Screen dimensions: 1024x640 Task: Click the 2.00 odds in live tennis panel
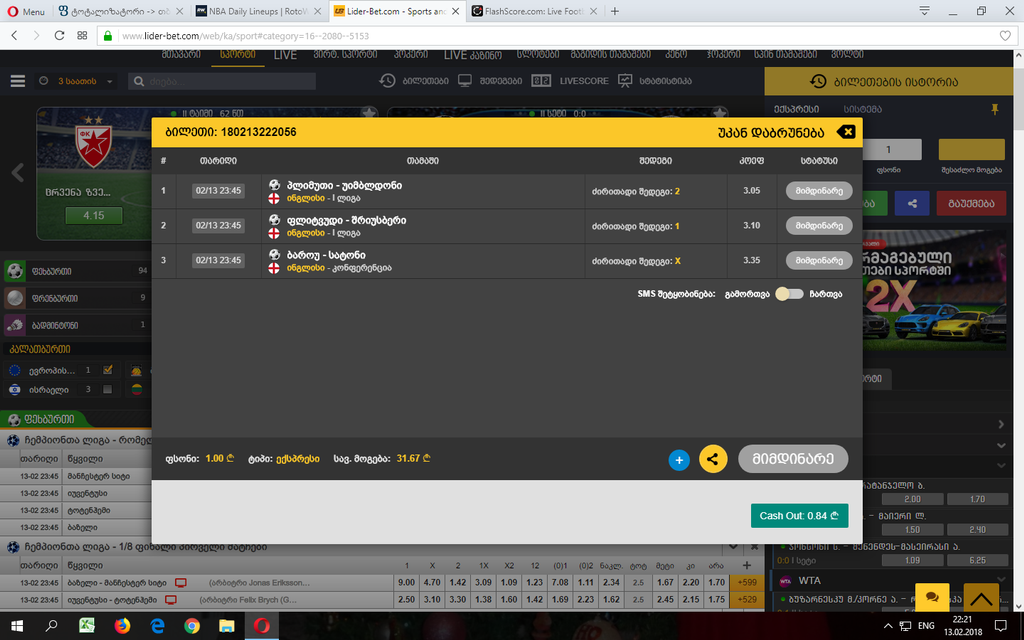(912, 499)
